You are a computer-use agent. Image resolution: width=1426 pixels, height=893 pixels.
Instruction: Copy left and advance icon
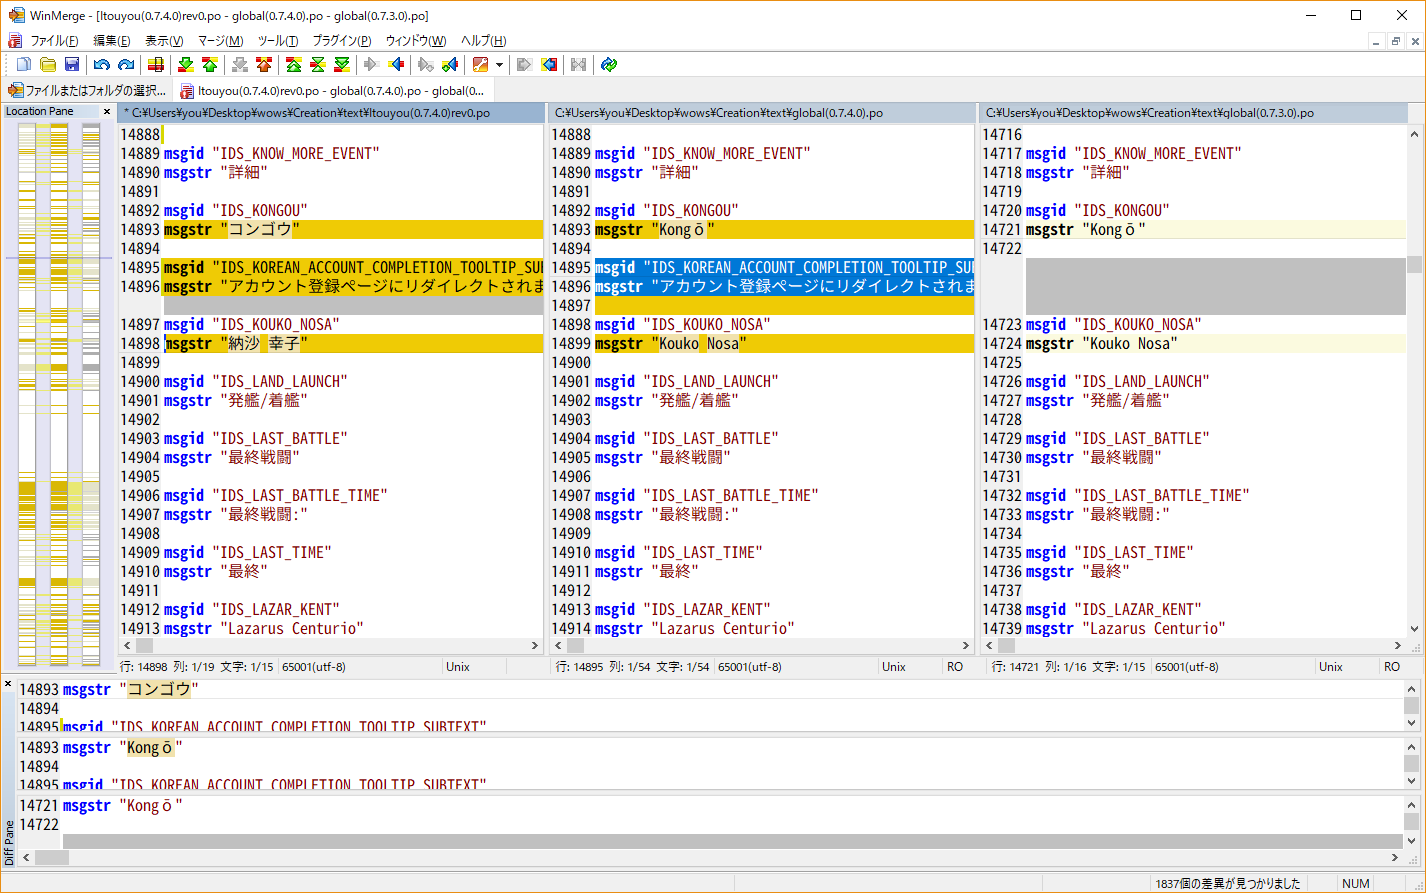(450, 65)
